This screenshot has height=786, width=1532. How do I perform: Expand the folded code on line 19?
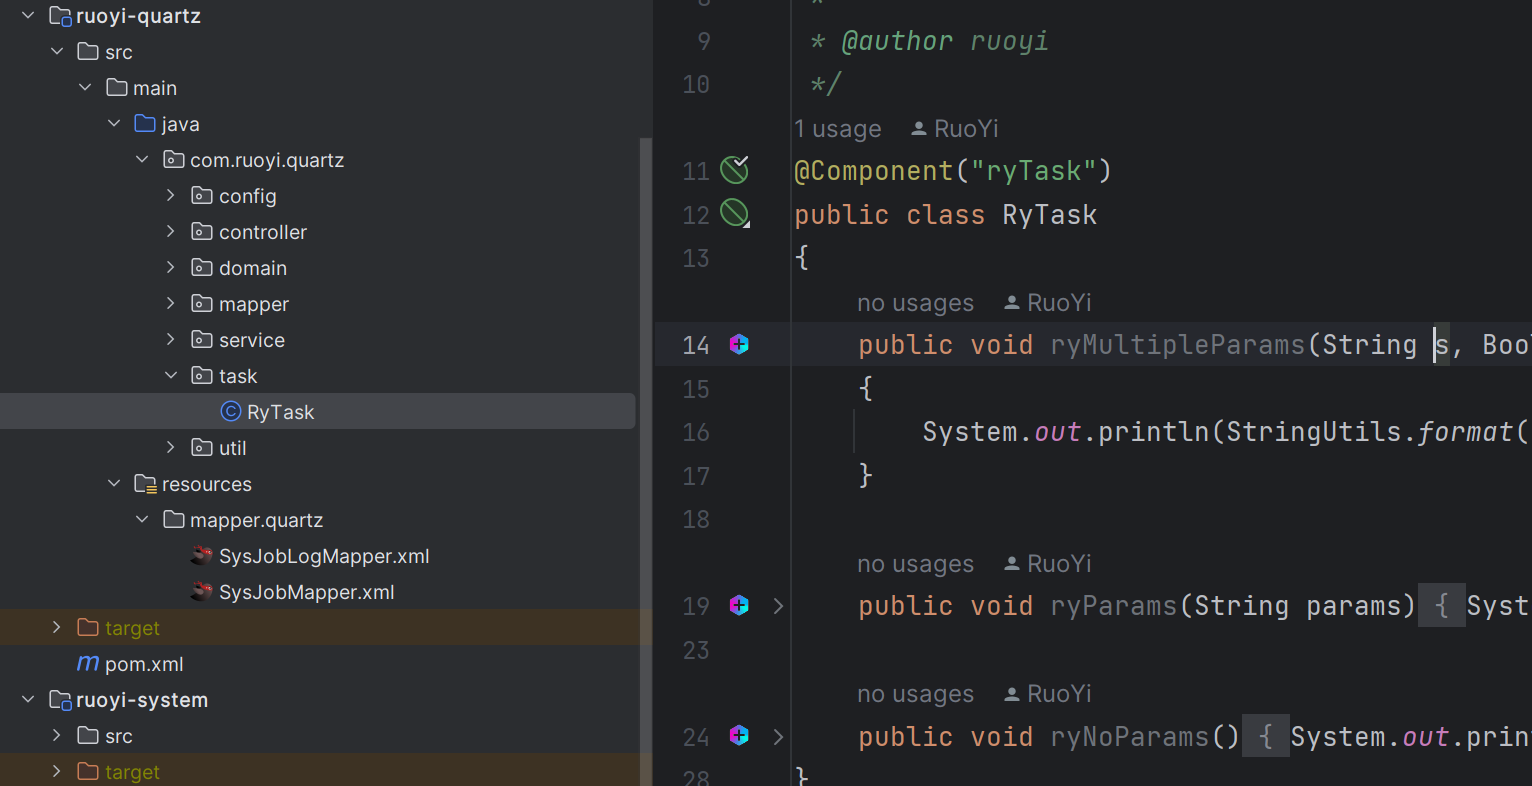coord(778,606)
